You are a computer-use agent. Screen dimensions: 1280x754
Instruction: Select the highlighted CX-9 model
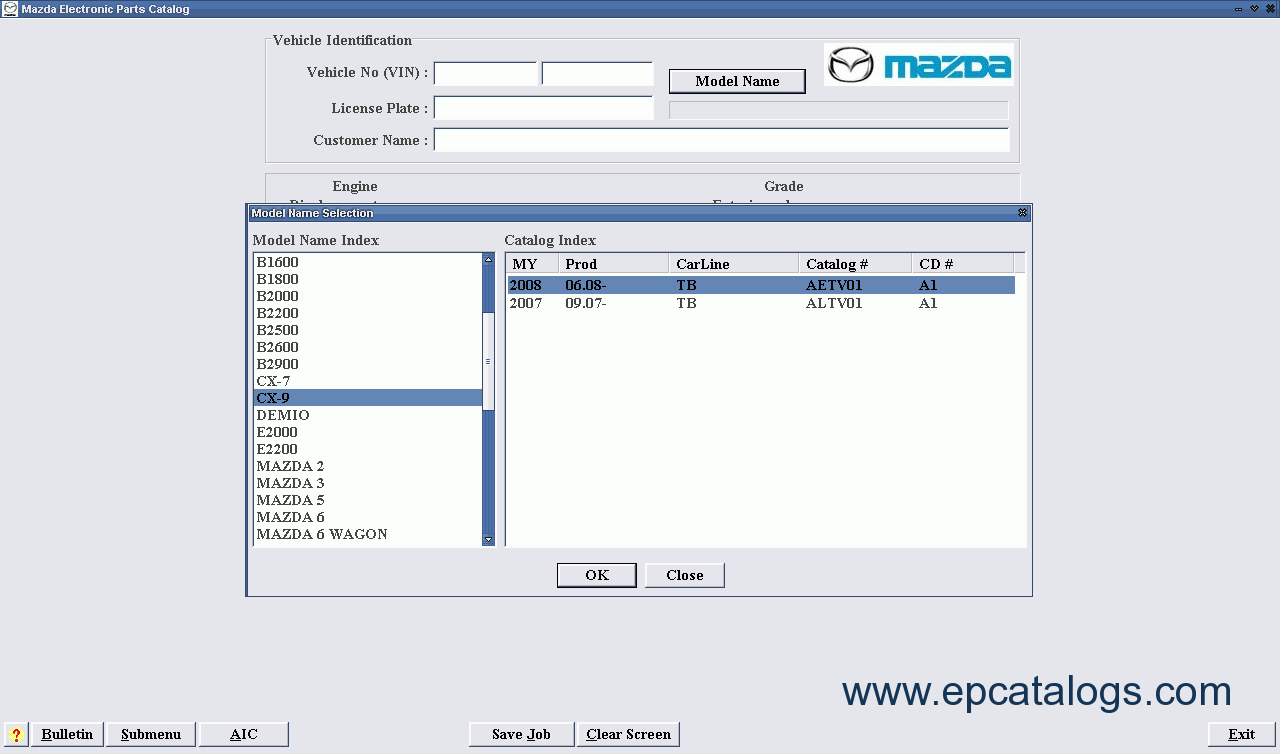tap(368, 398)
